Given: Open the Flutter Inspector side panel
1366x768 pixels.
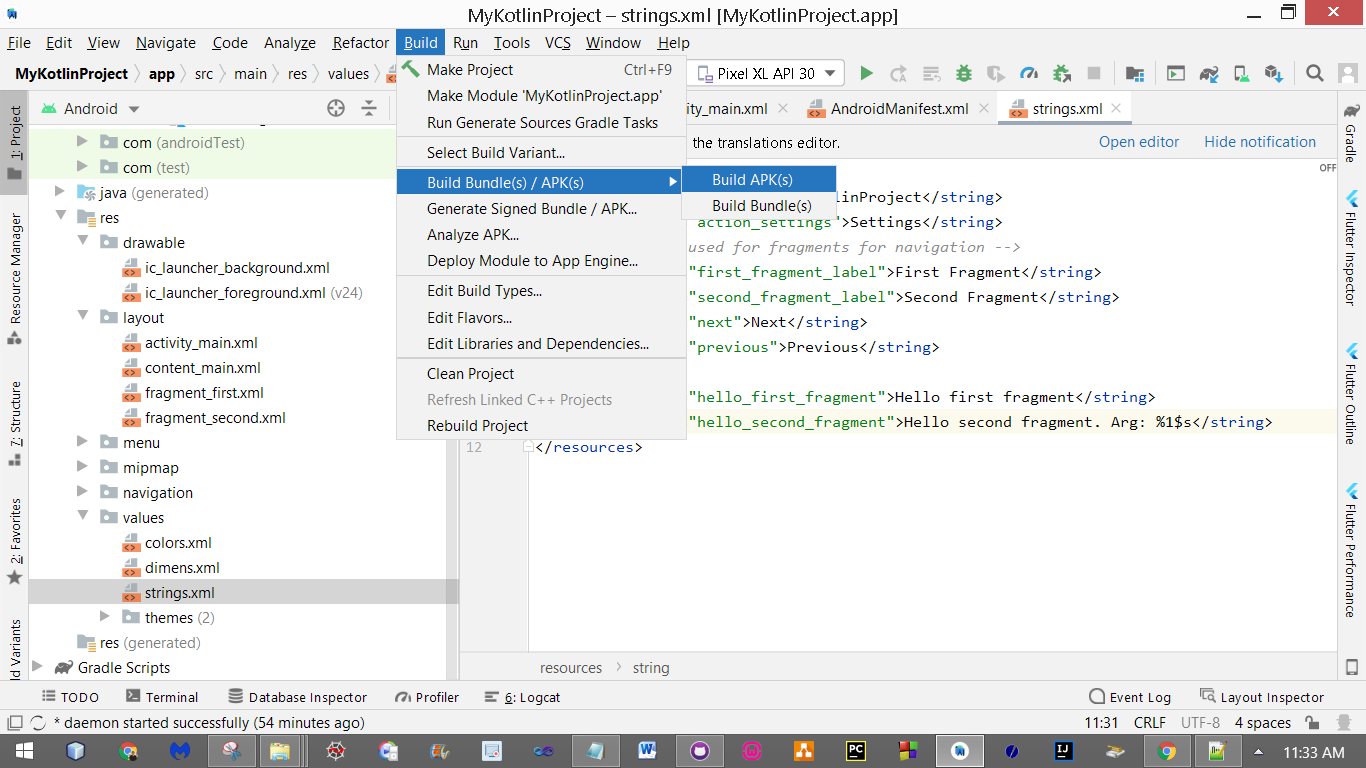Looking at the screenshot, I should pyautogui.click(x=1351, y=248).
